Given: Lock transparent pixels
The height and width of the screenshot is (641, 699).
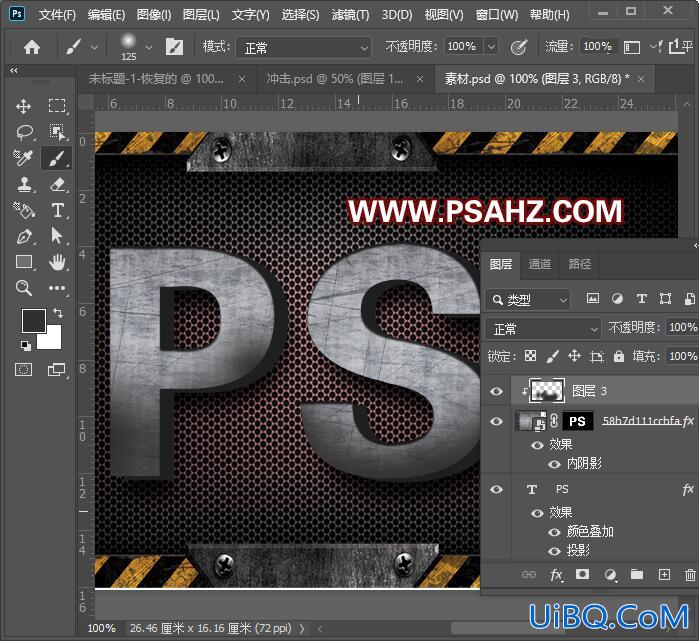Looking at the screenshot, I should 530,356.
